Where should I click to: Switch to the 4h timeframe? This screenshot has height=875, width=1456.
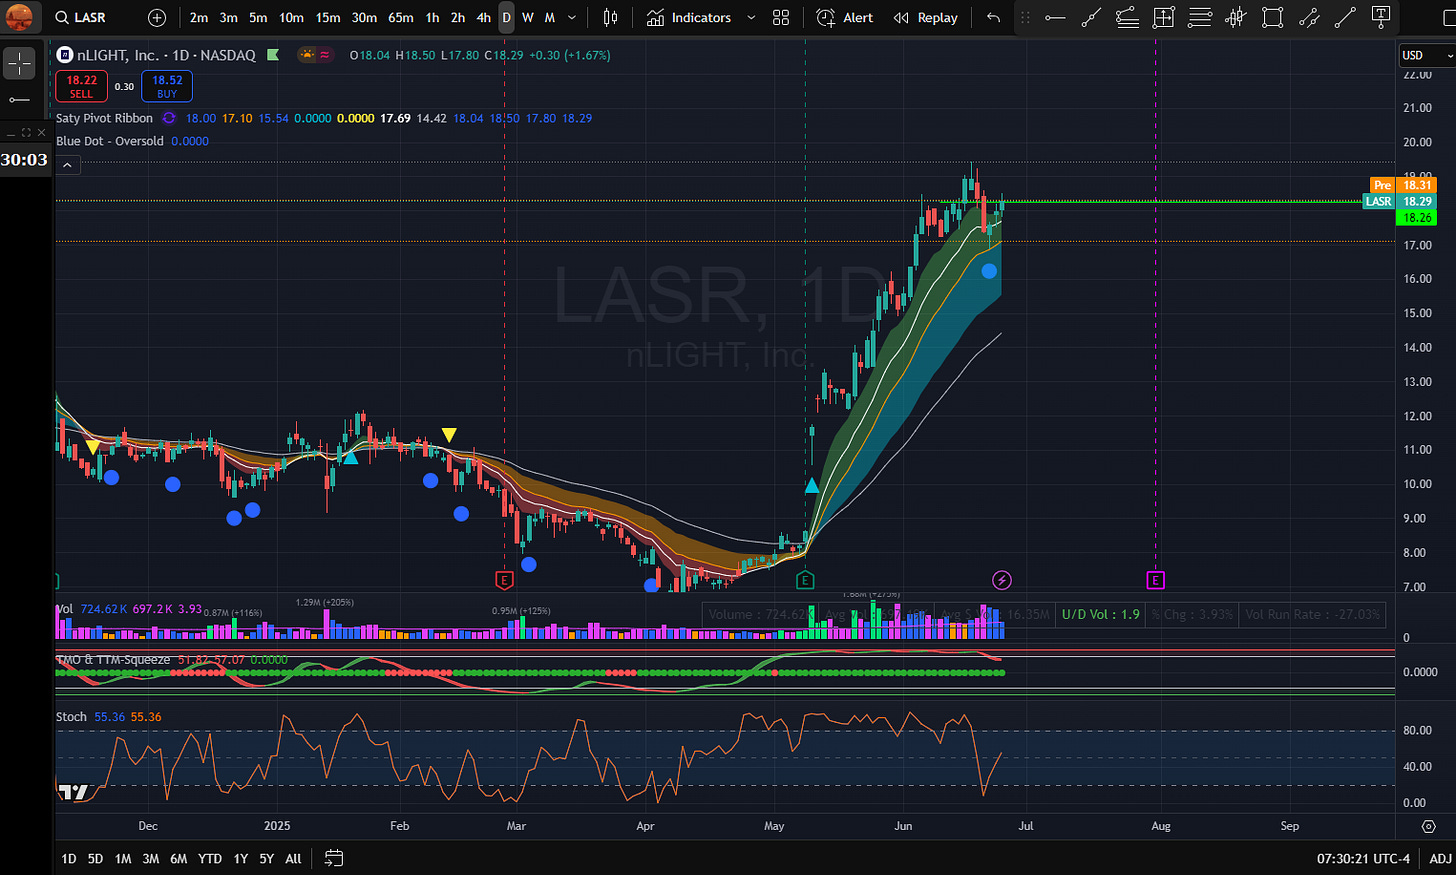click(x=483, y=18)
